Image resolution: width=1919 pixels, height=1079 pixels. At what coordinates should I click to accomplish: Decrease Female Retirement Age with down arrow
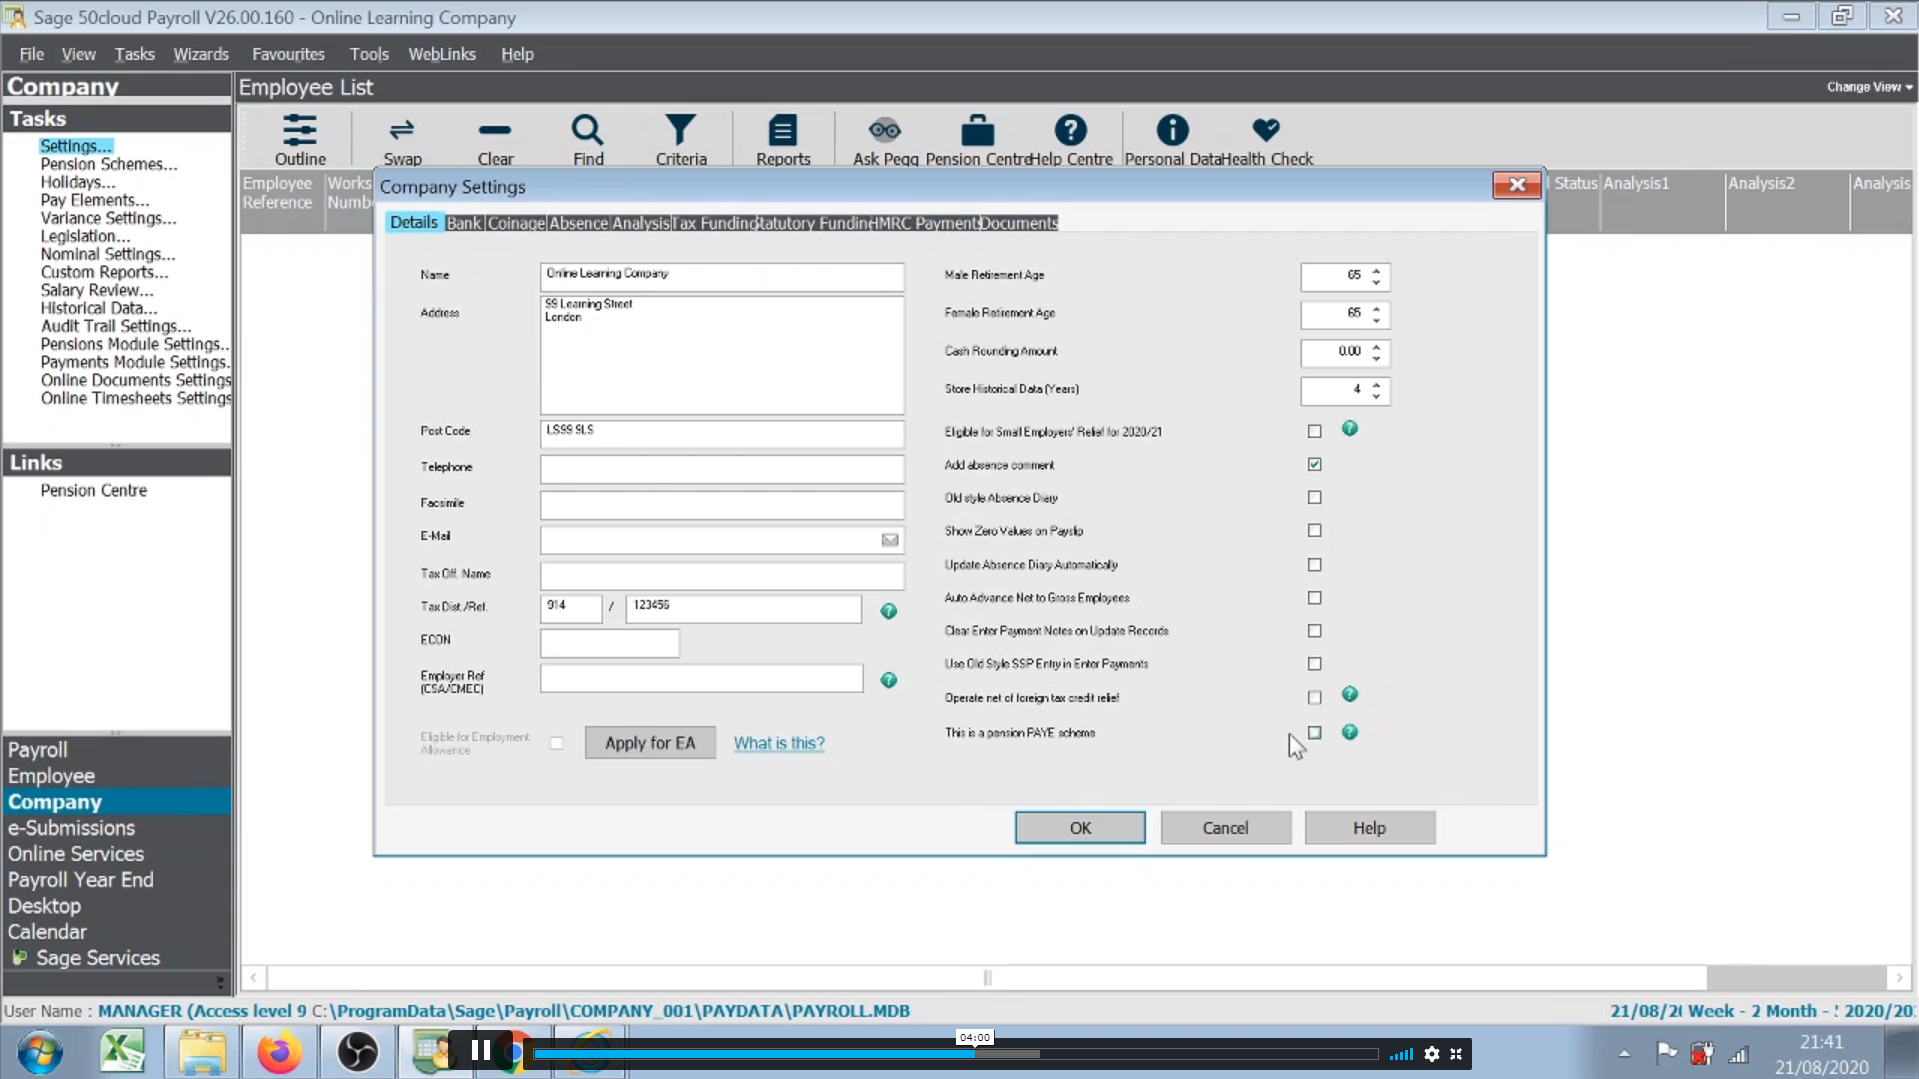(1377, 321)
